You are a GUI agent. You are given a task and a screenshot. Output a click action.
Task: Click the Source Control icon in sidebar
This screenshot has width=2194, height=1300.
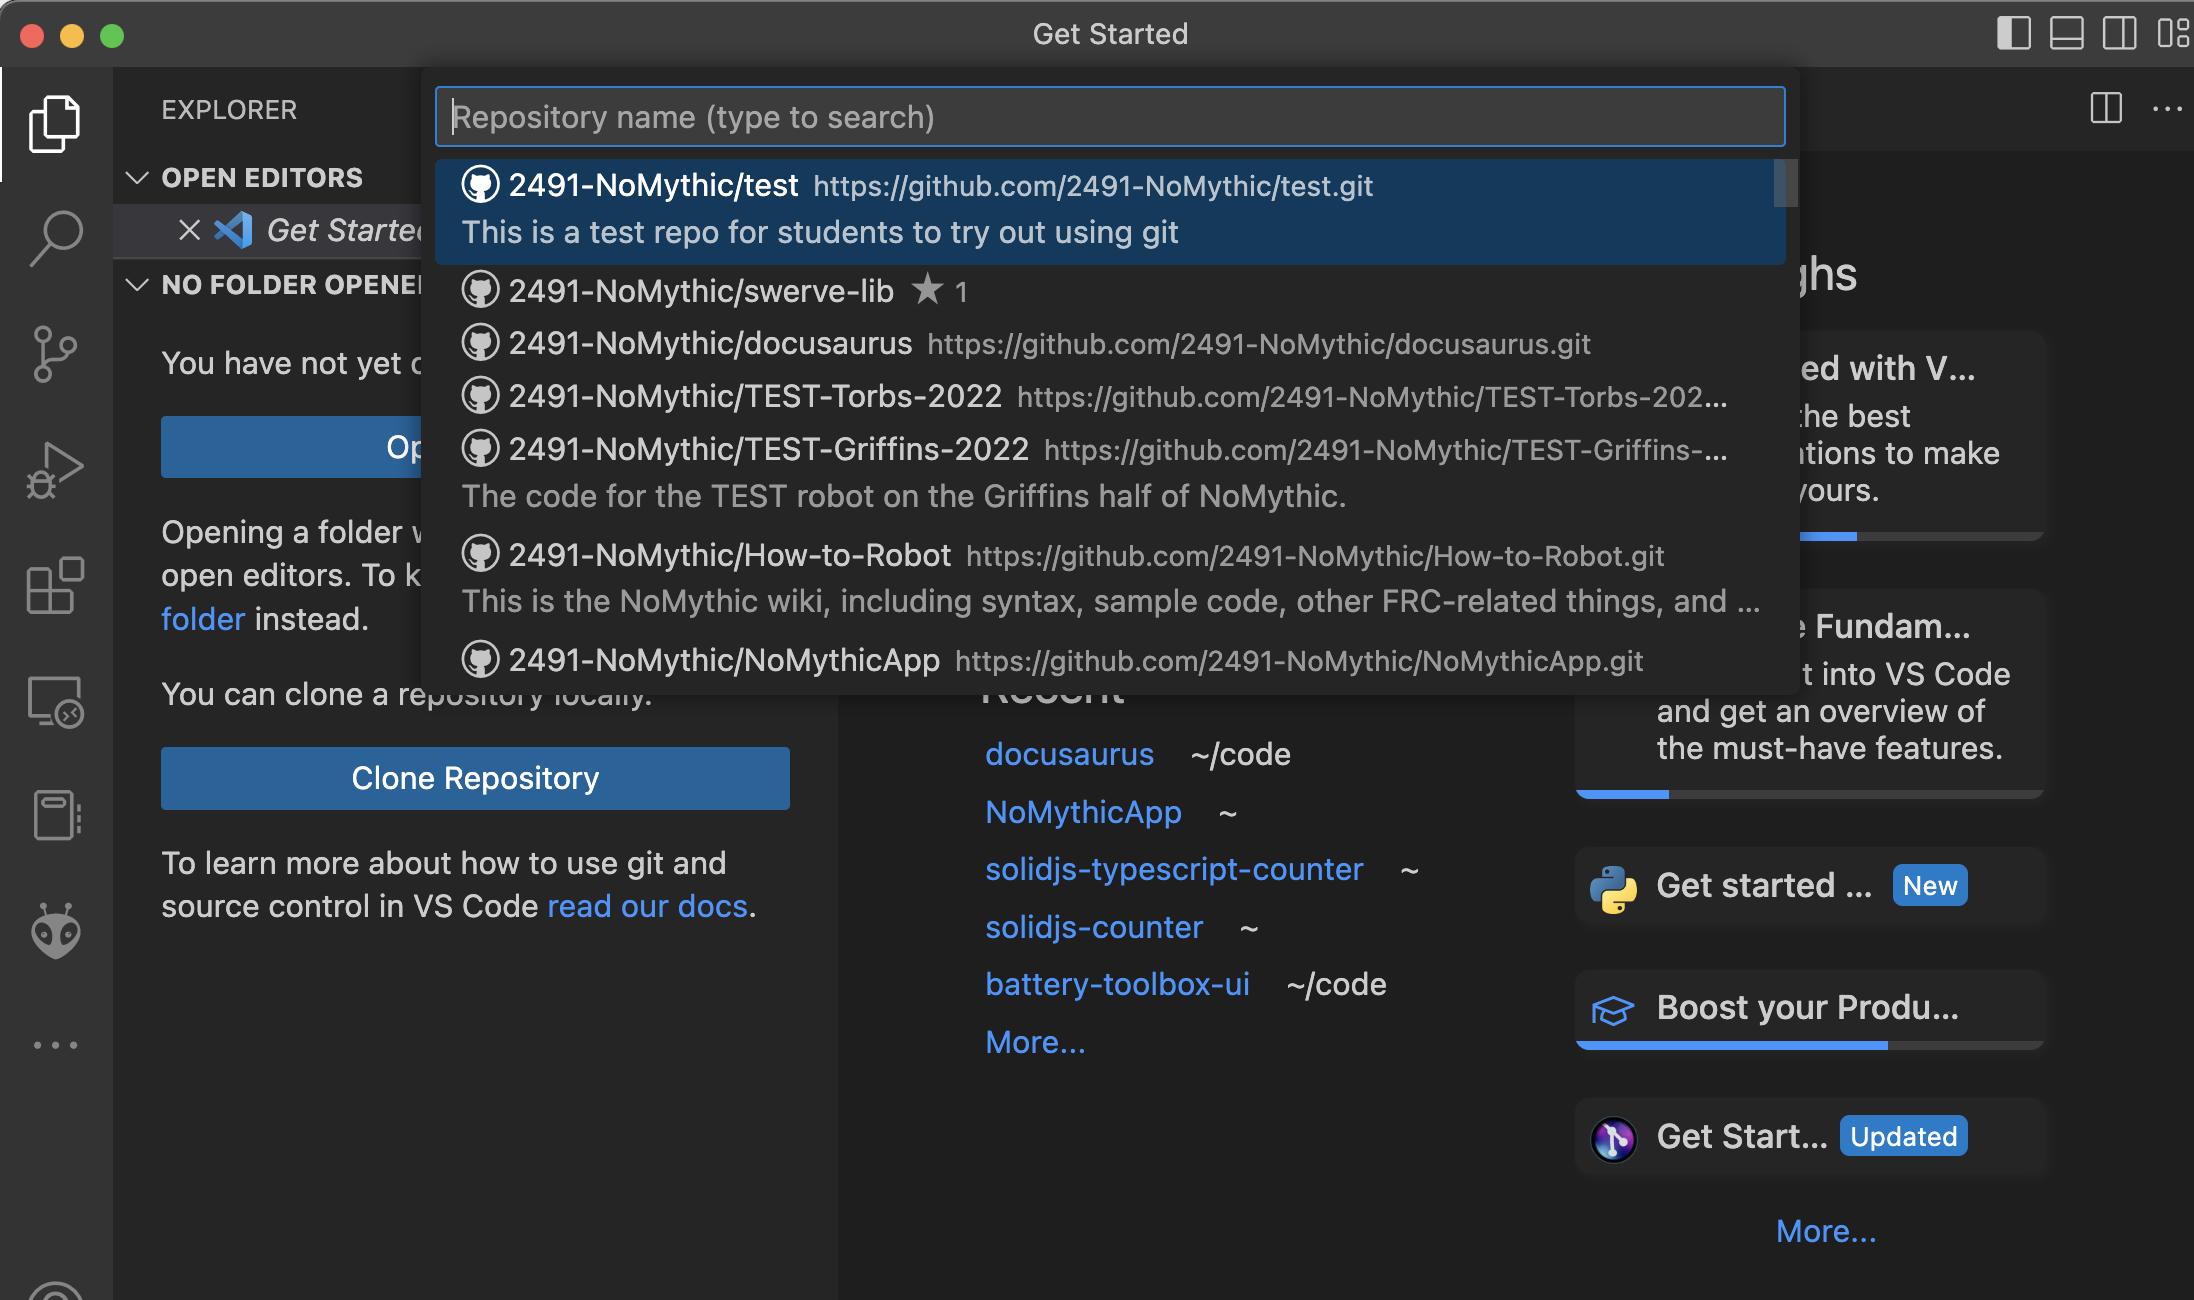pyautogui.click(x=54, y=353)
